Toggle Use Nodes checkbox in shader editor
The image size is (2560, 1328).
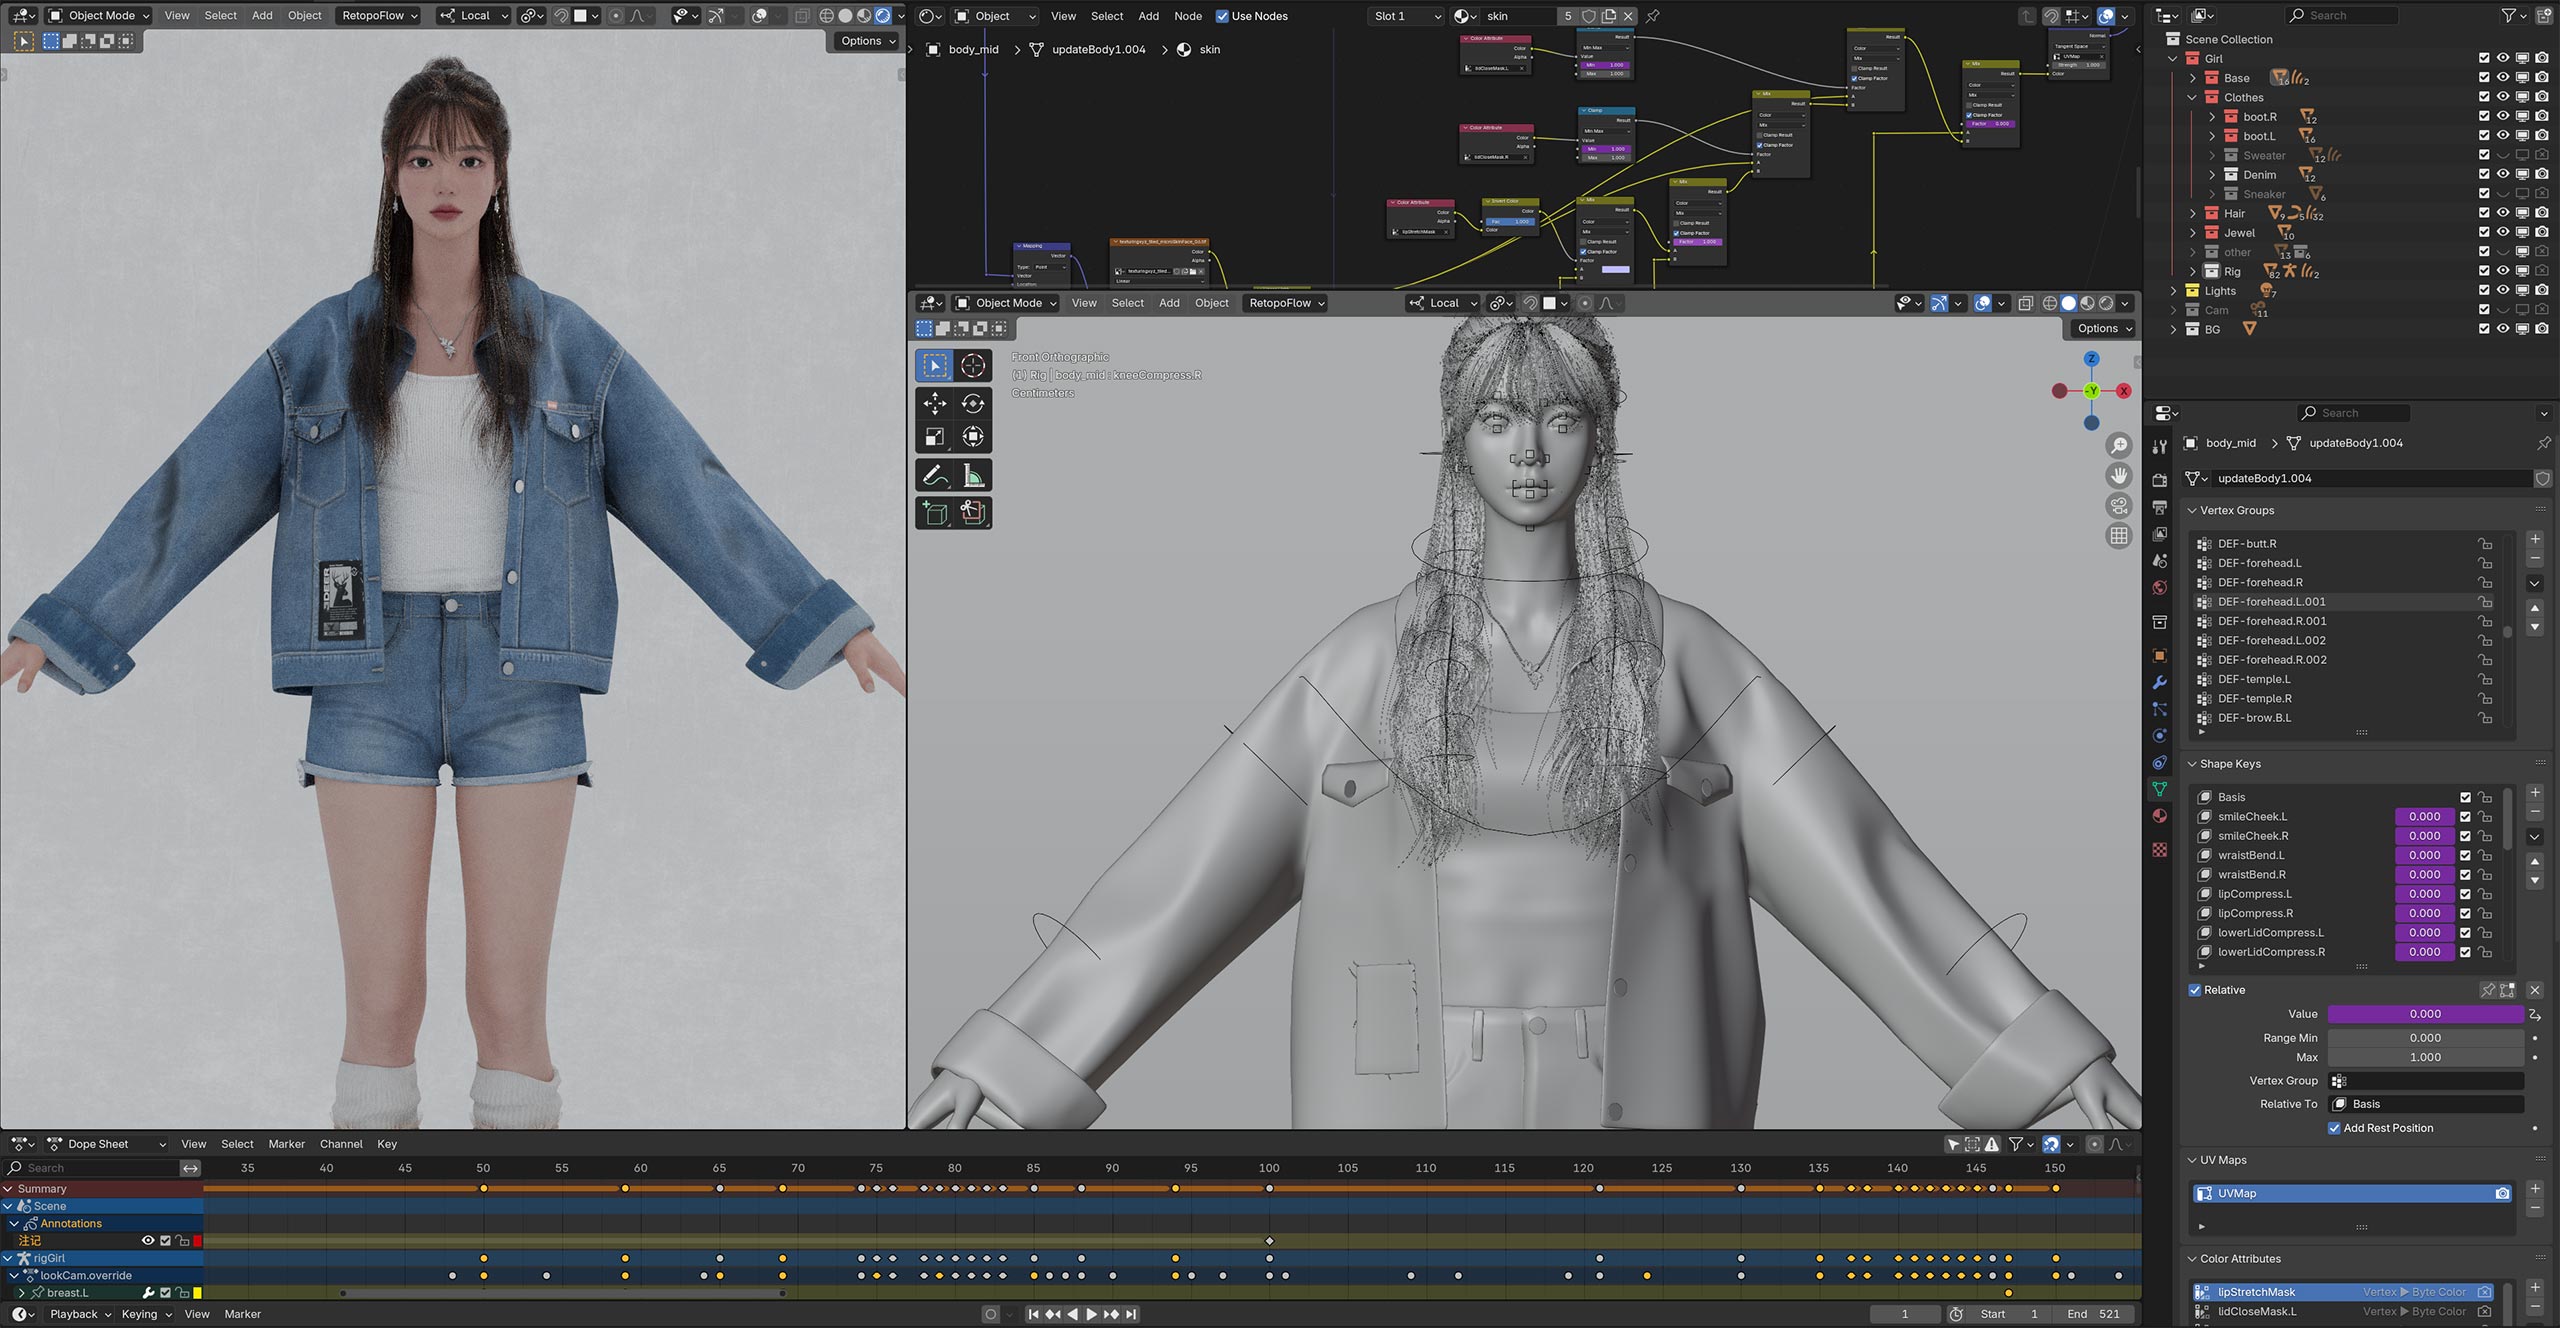(x=1221, y=16)
